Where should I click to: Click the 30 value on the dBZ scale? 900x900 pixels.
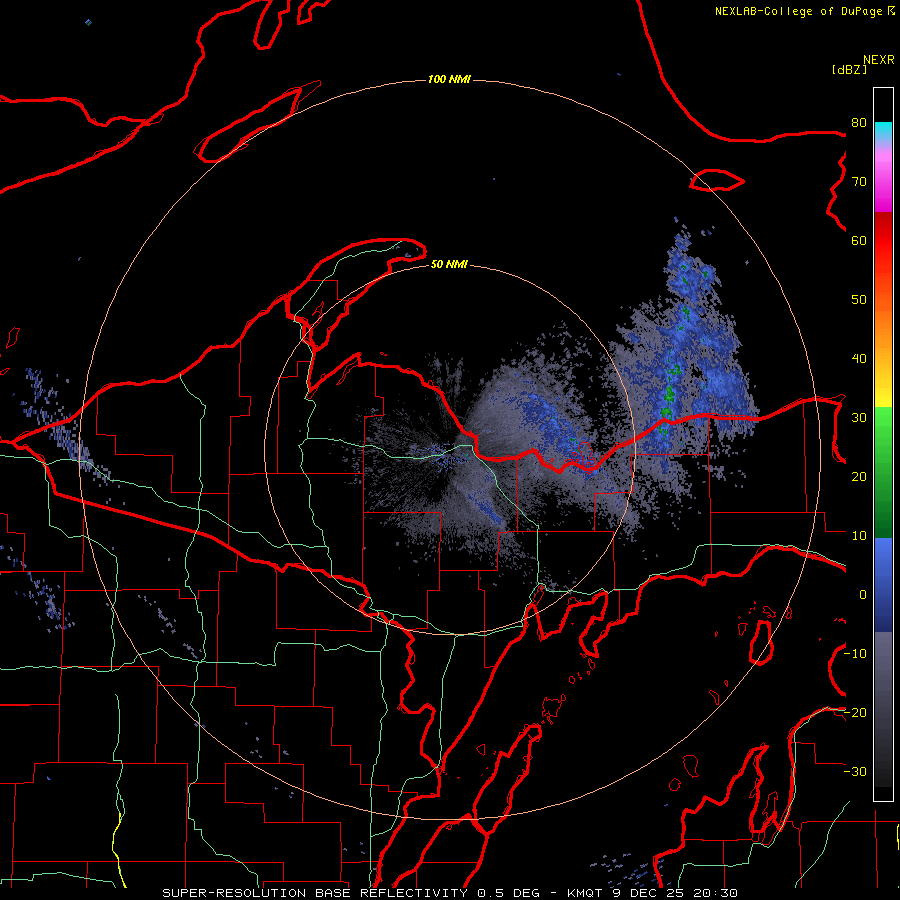[859, 417]
